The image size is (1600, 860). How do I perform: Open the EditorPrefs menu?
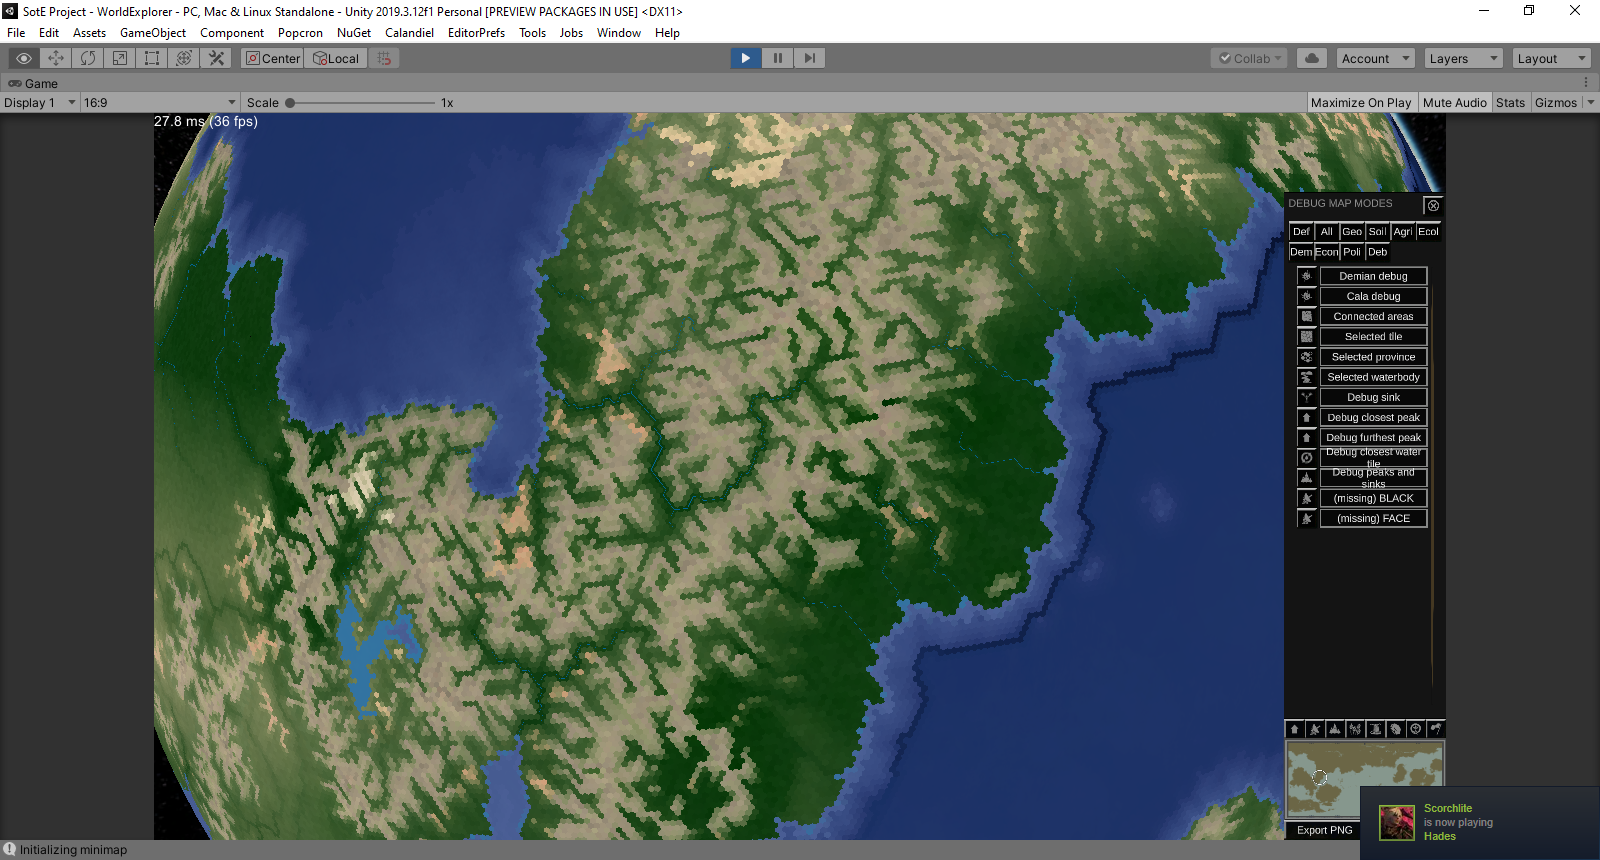[x=476, y=32]
